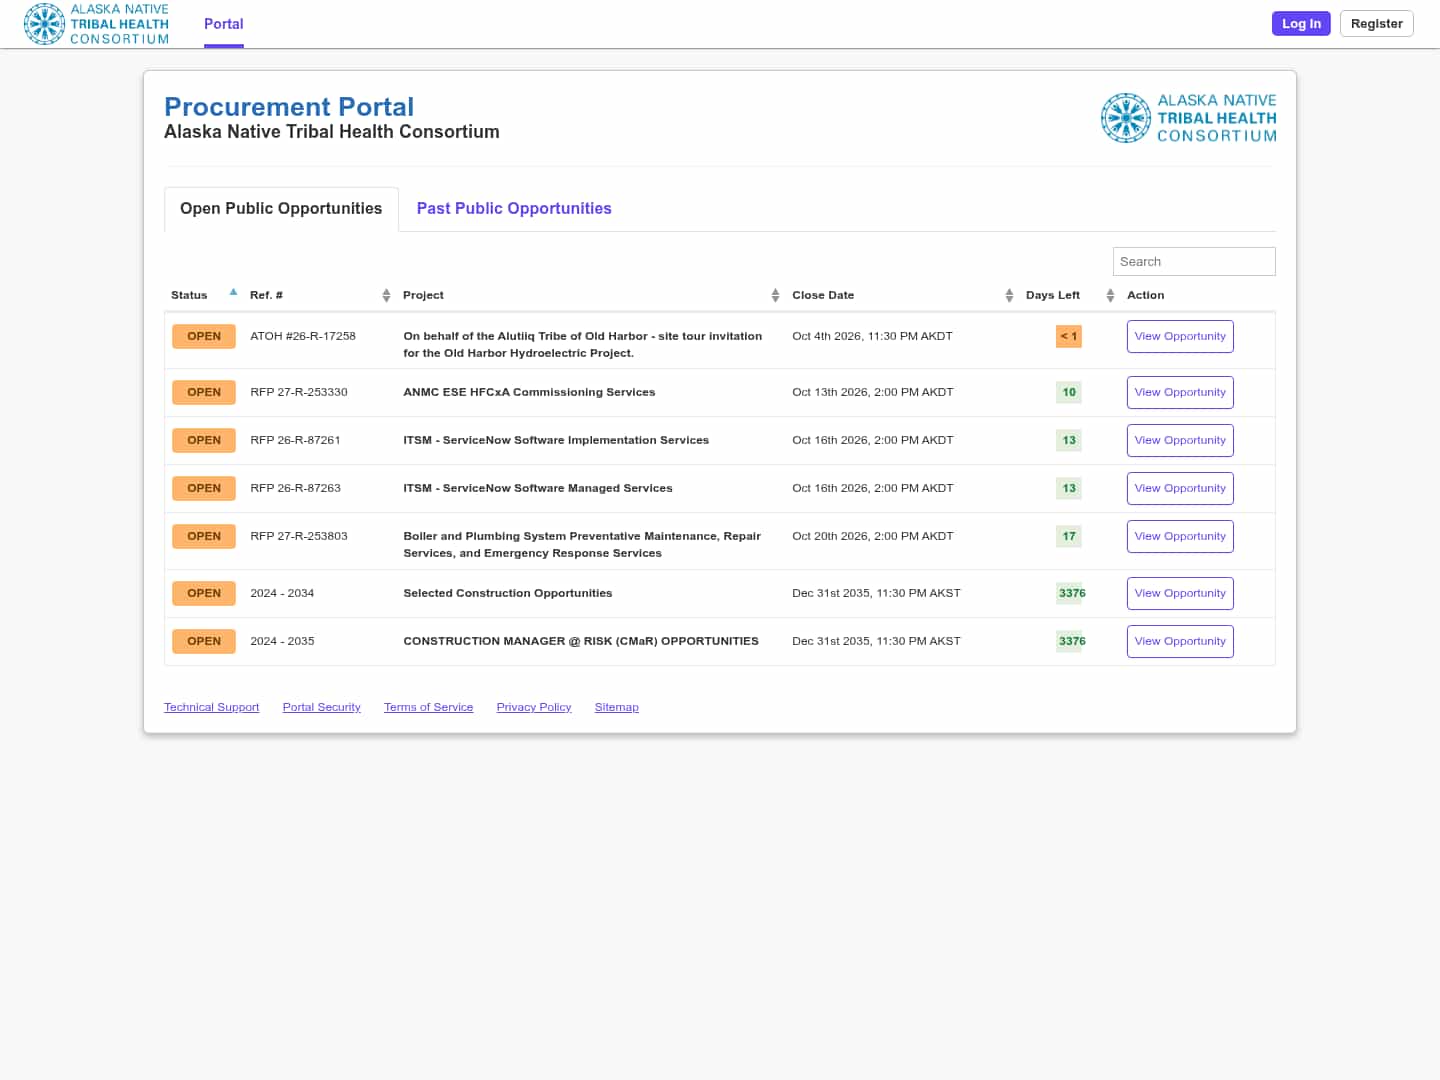Image resolution: width=1440 pixels, height=1080 pixels.
Task: Click 'Oct 4th 2026, 11:30 PM AKDT' close date
Action: coord(872,336)
